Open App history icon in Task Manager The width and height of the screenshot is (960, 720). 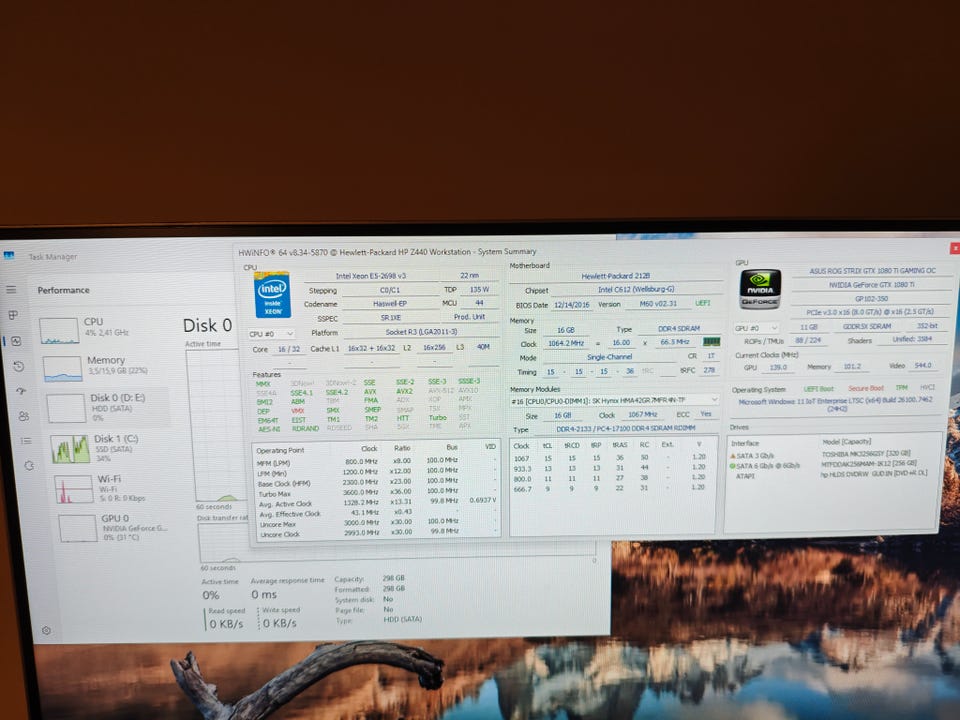point(18,366)
